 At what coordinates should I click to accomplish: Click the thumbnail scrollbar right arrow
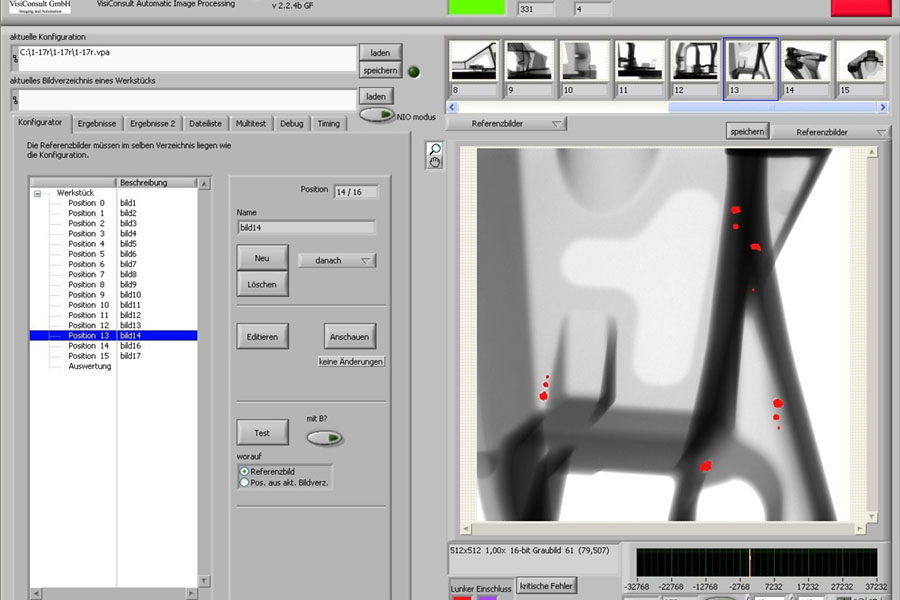(x=882, y=107)
